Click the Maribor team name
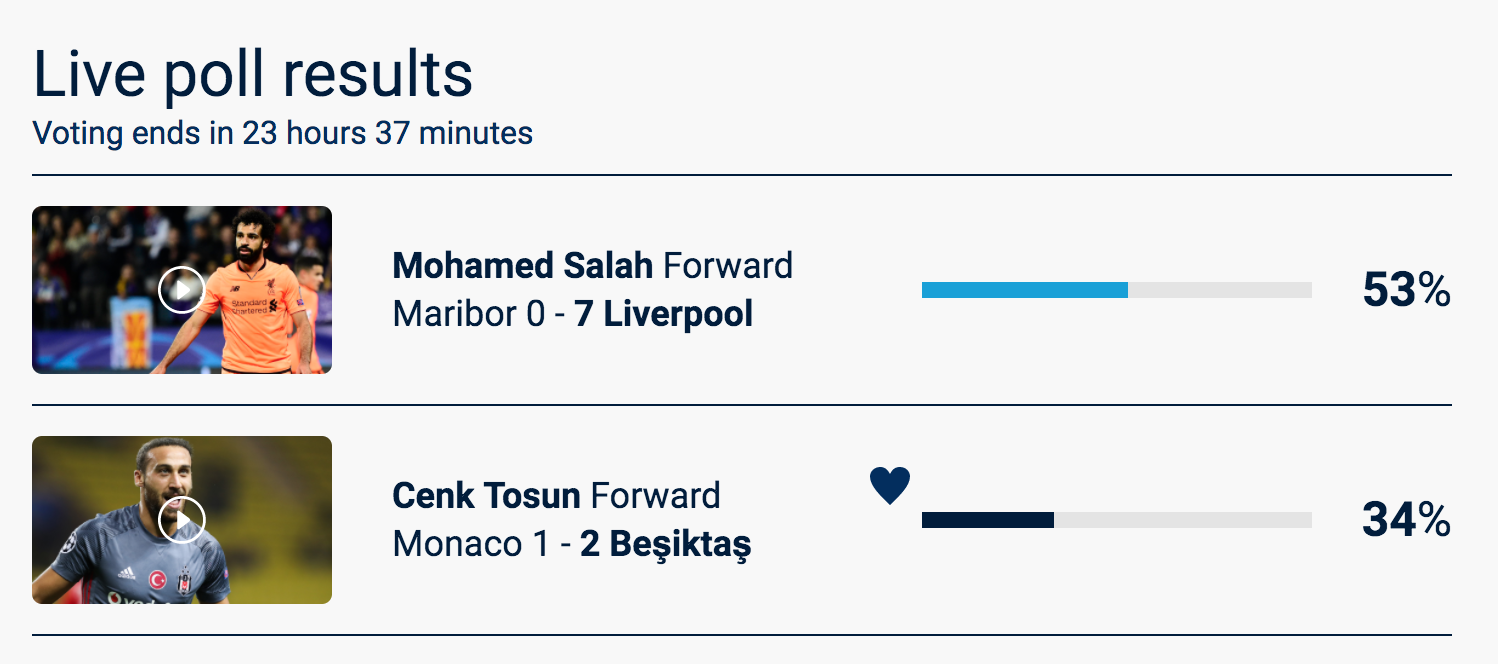This screenshot has height=664, width=1498. click(454, 314)
